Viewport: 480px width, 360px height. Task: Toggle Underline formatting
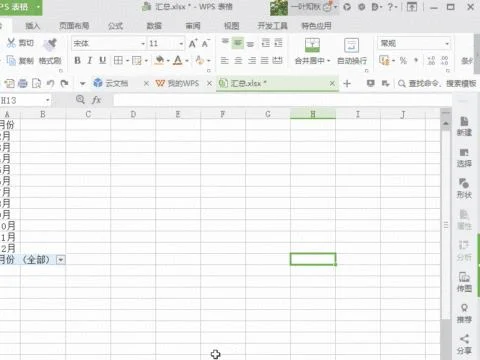(x=102, y=60)
